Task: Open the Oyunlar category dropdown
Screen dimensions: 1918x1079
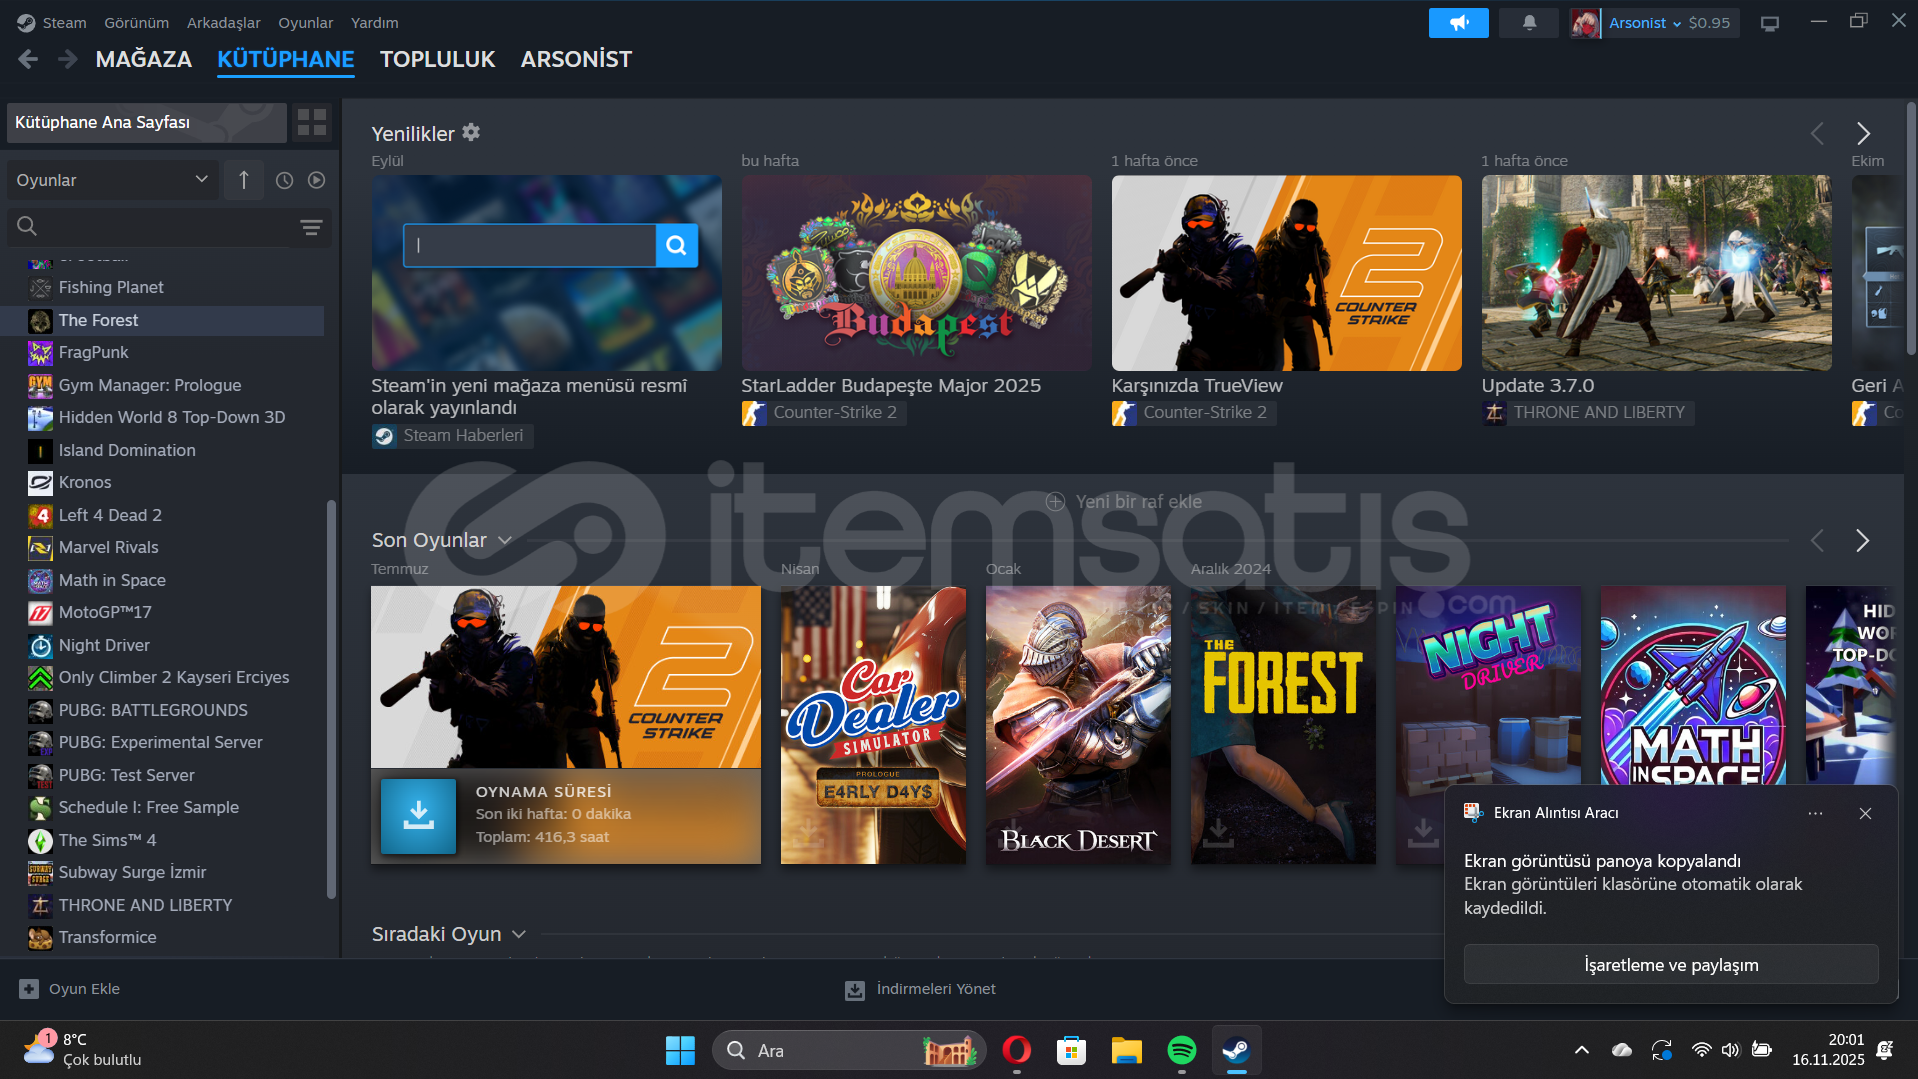Action: pyautogui.click(x=112, y=180)
